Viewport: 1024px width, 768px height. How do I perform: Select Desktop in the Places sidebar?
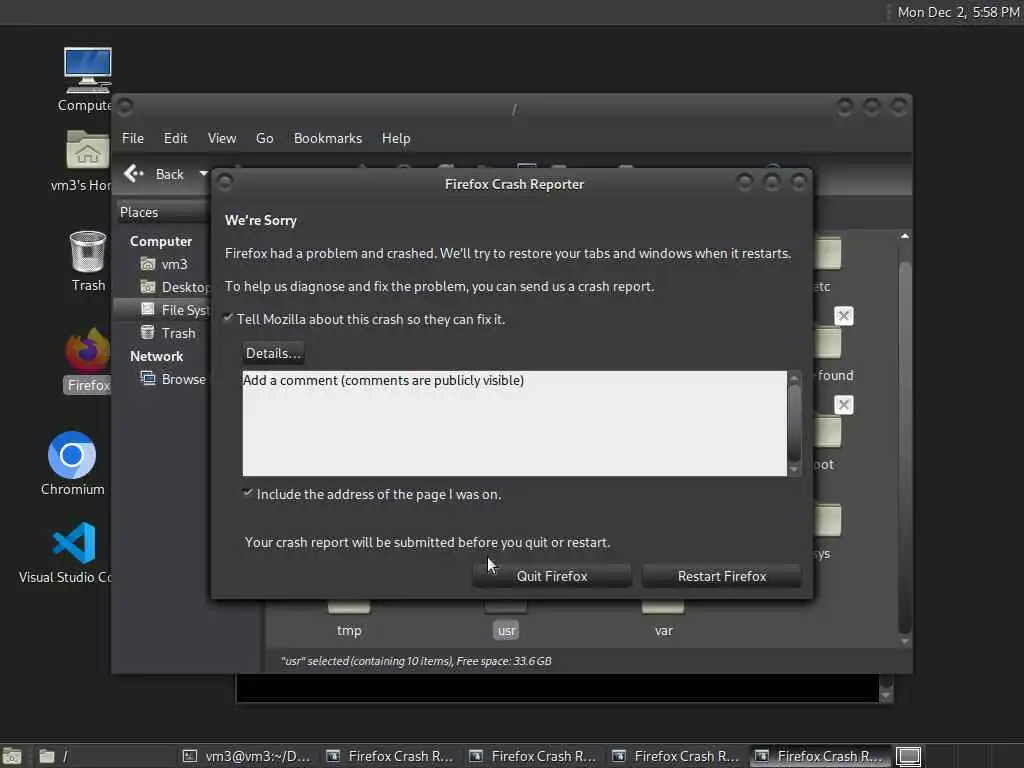pyautogui.click(x=174, y=287)
